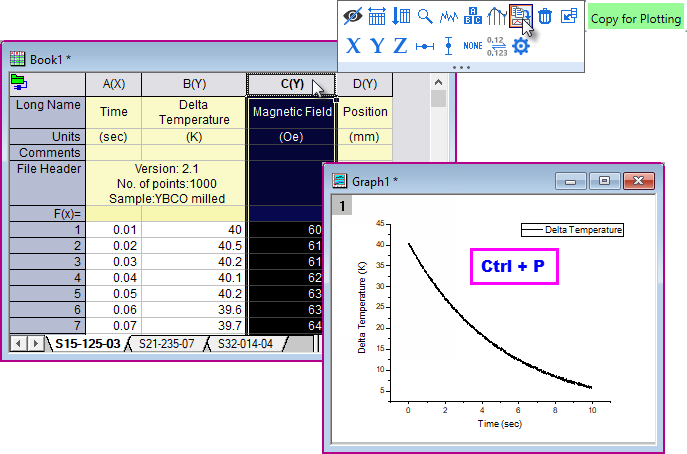The image size is (687, 454).
Task: Click the Graph1 window icon
Action: [339, 181]
